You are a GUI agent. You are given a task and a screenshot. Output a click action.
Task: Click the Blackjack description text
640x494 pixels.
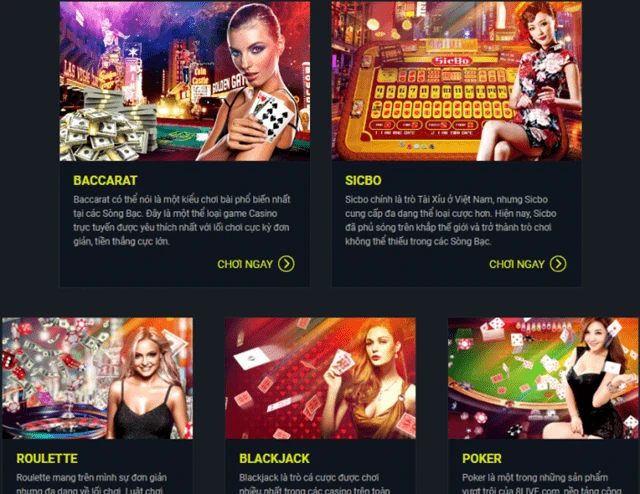[x=314, y=483]
